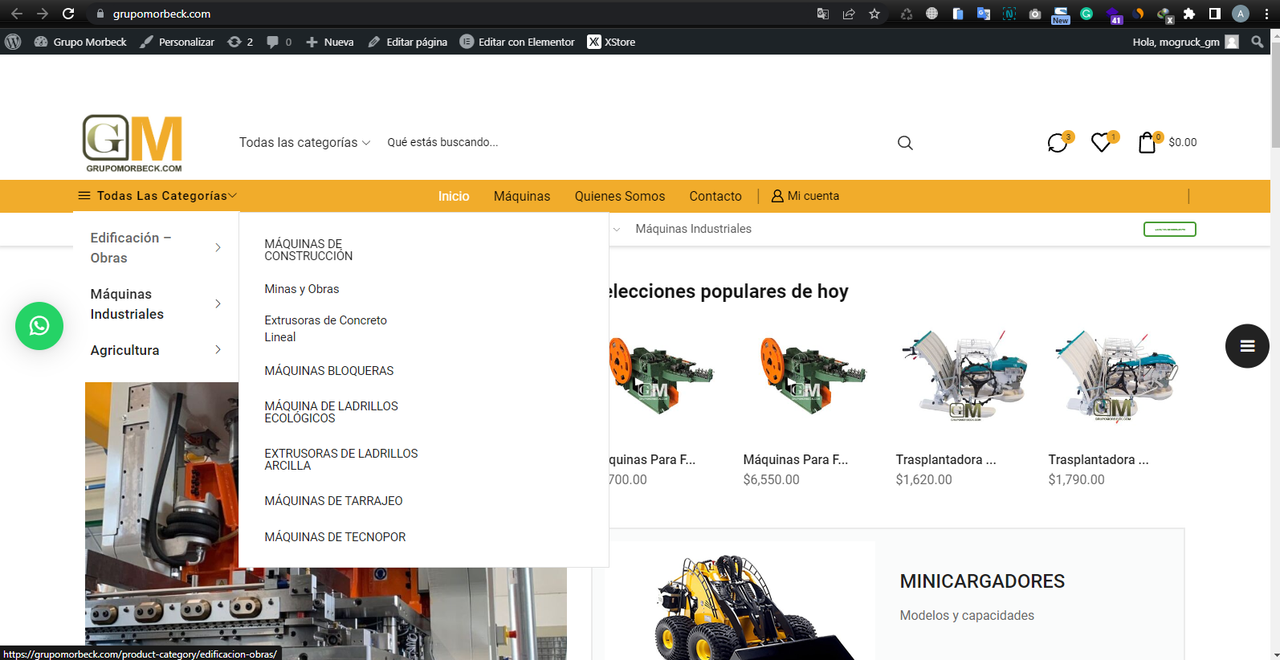Select MÁQUINAS DE CONSTRUCCIÓN submenu entry
Image resolution: width=1280 pixels, height=660 pixels.
pos(309,250)
